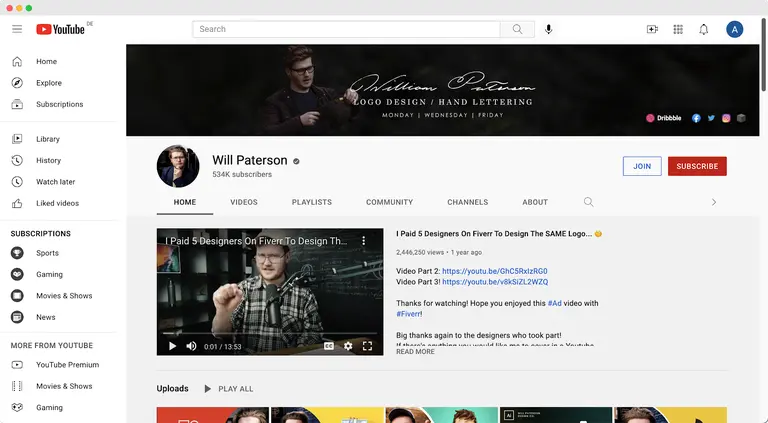Viewport: 768px width, 423px height.
Task: Focus the Search input field
Action: (346, 29)
